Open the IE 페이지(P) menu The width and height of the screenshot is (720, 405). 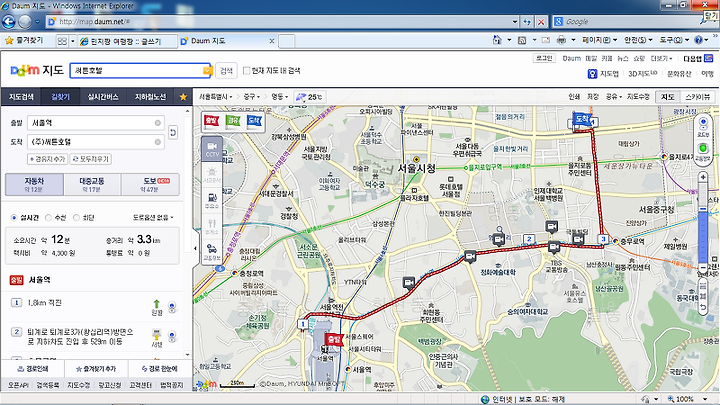[599, 40]
